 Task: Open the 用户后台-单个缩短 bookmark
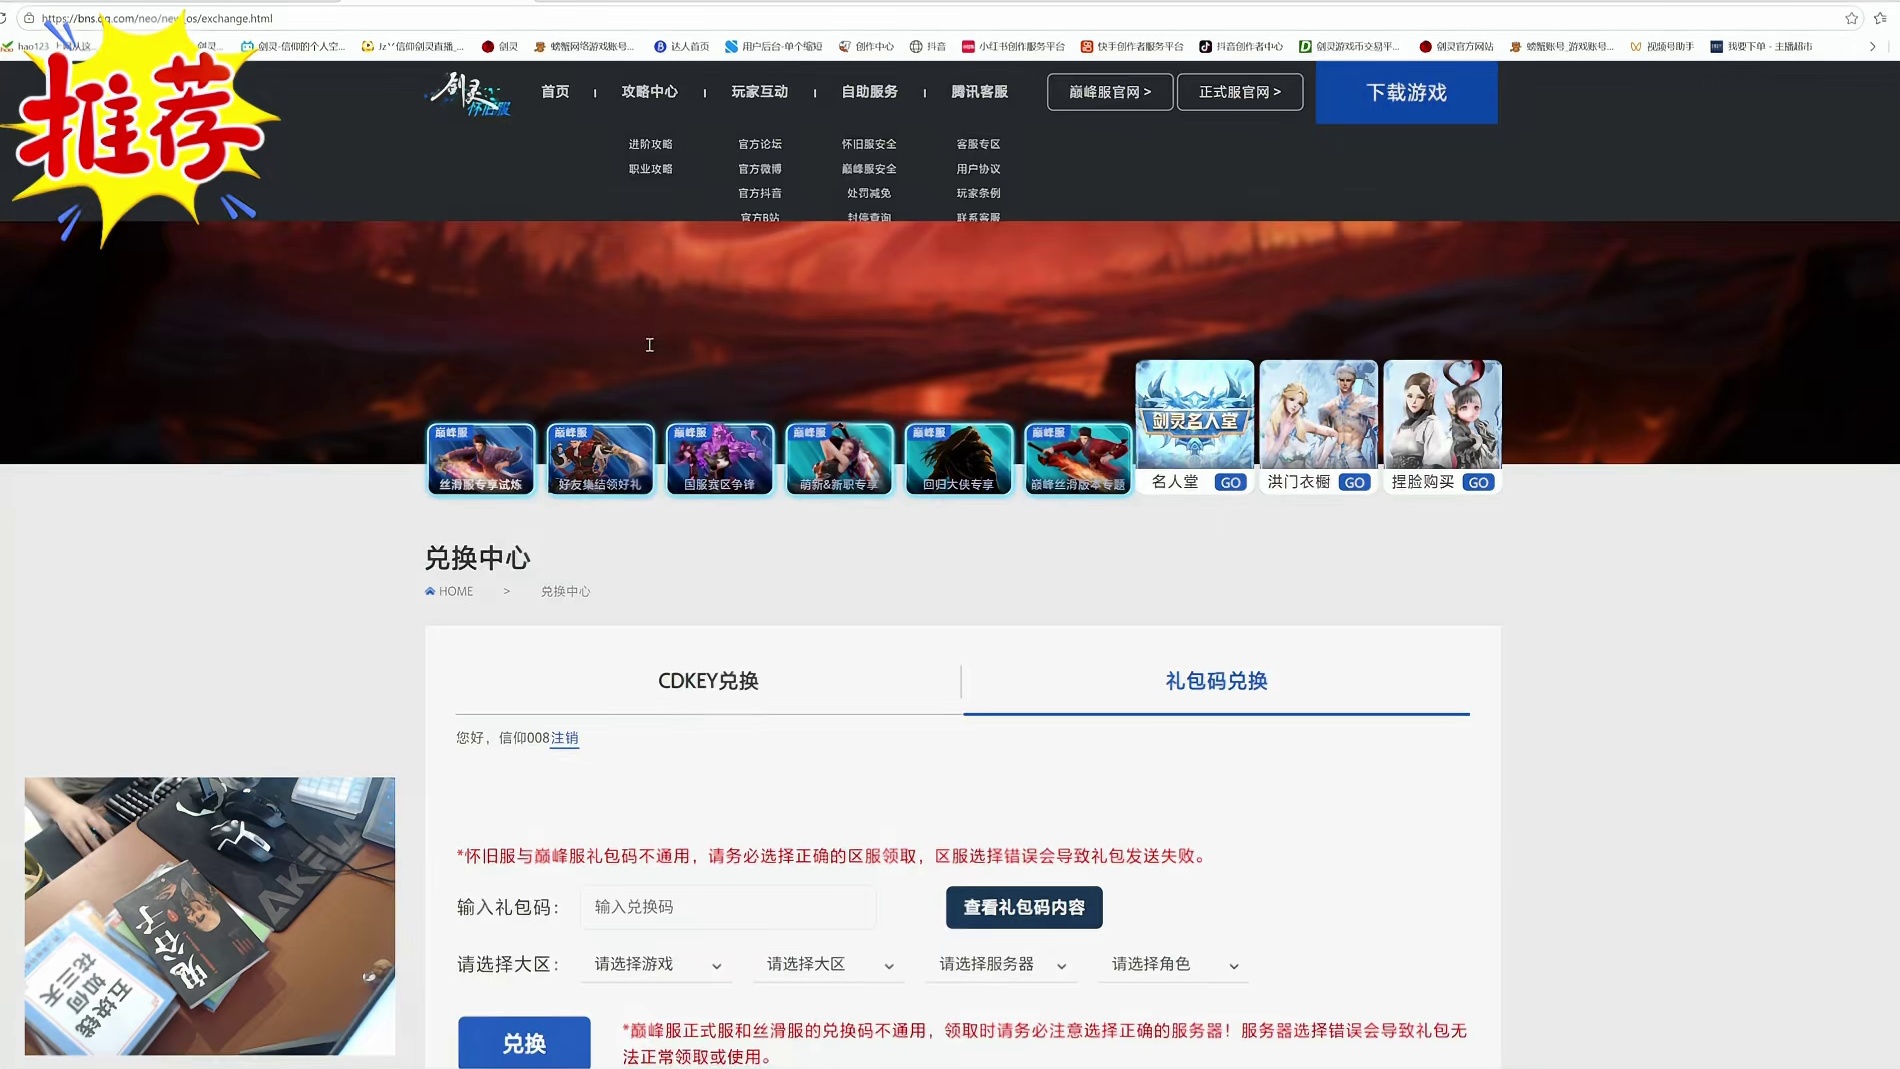pos(773,46)
